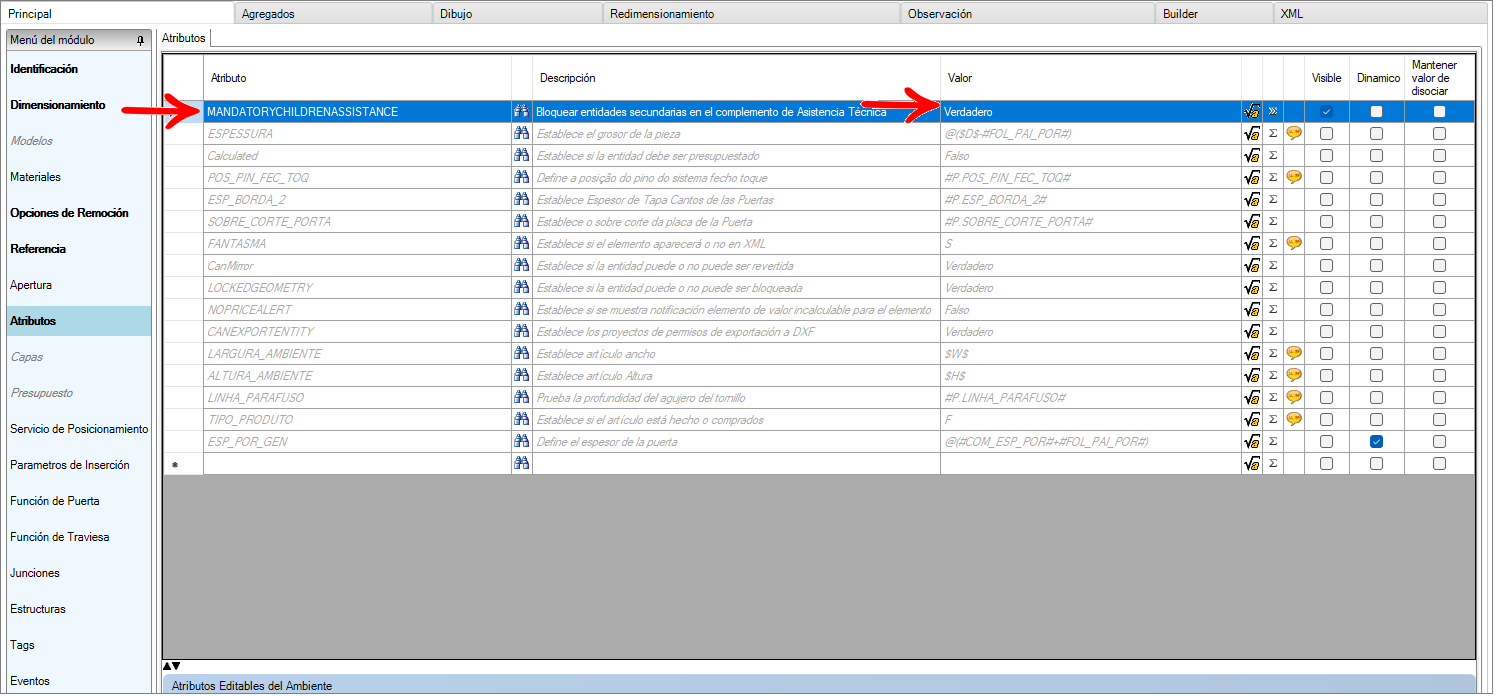Click sigma icon in NOPRICEALERT row
Viewport: 1496px width, 696px height.
point(1273,310)
